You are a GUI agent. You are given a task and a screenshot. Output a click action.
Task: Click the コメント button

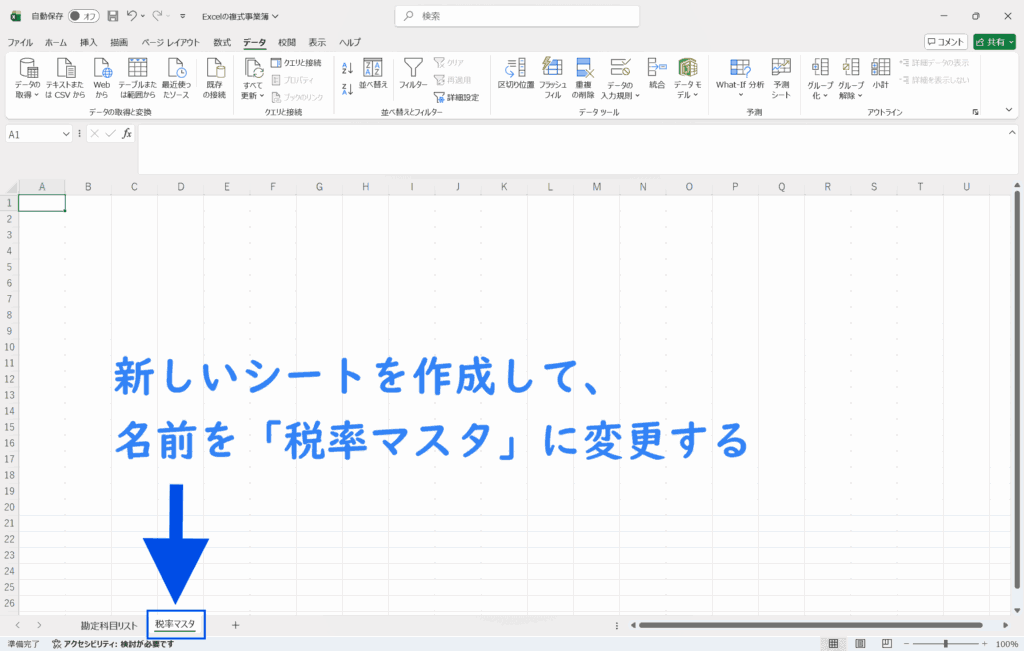coord(945,42)
